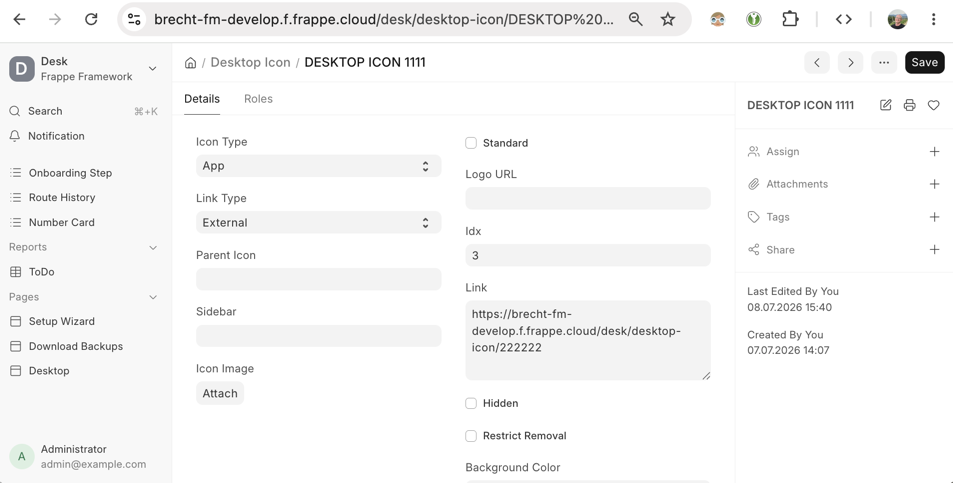Click the Logo URL field

pos(588,199)
